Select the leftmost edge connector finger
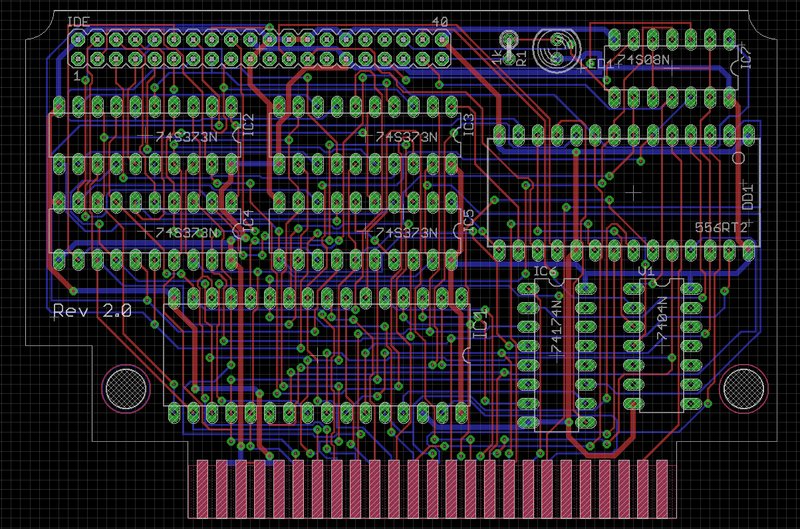Screen dimensions: 800x529 (203, 489)
